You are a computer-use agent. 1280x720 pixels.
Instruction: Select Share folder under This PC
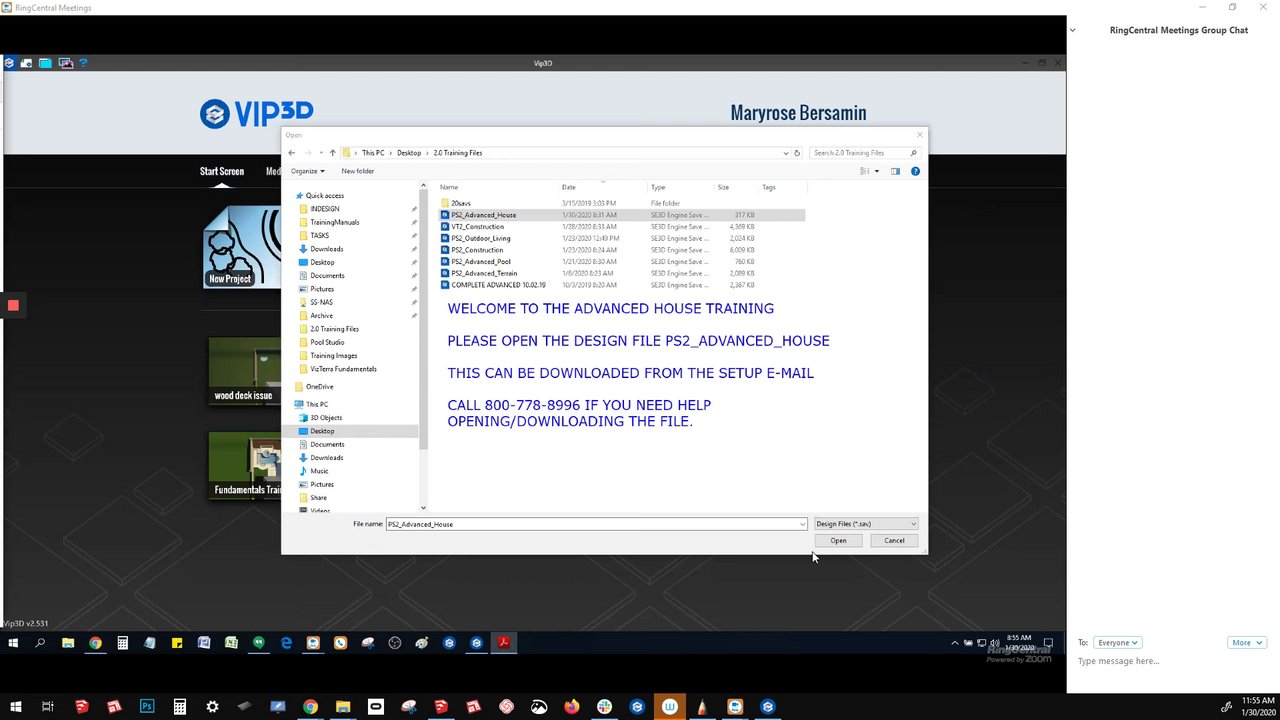318,498
